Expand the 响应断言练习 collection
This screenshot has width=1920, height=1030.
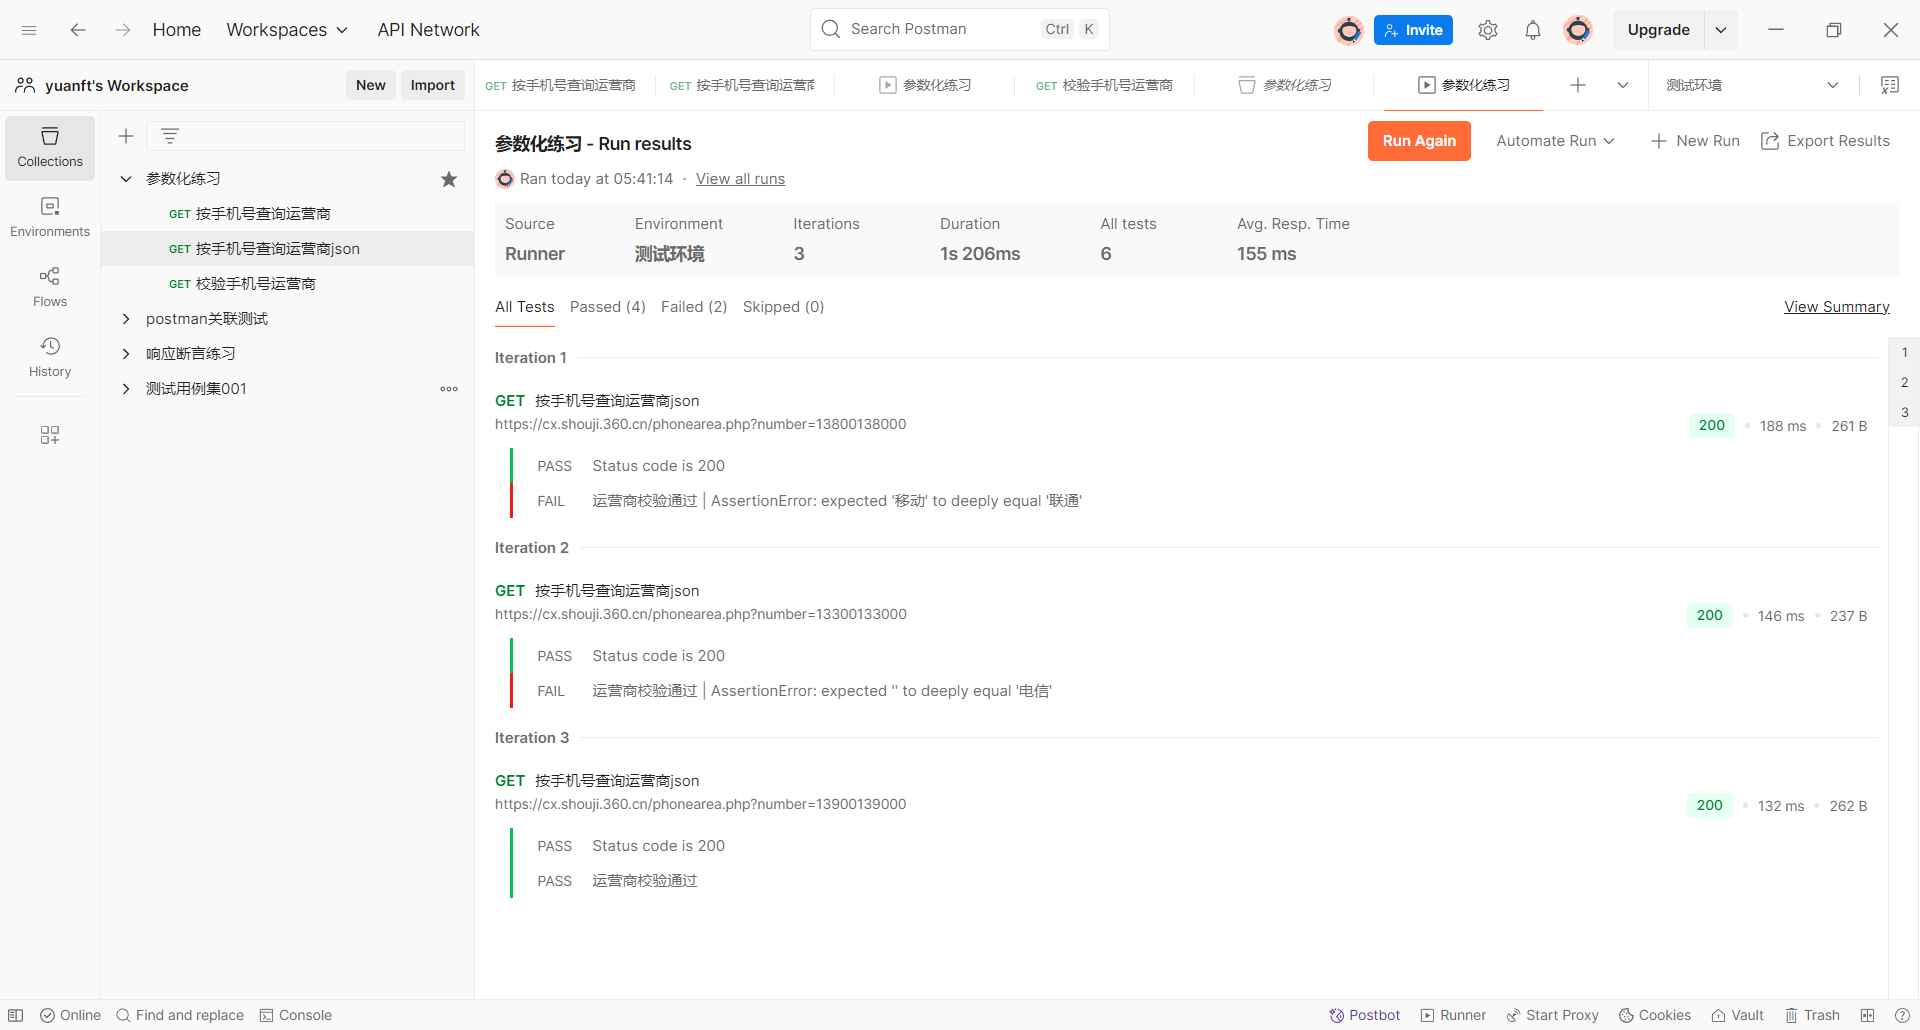126,354
